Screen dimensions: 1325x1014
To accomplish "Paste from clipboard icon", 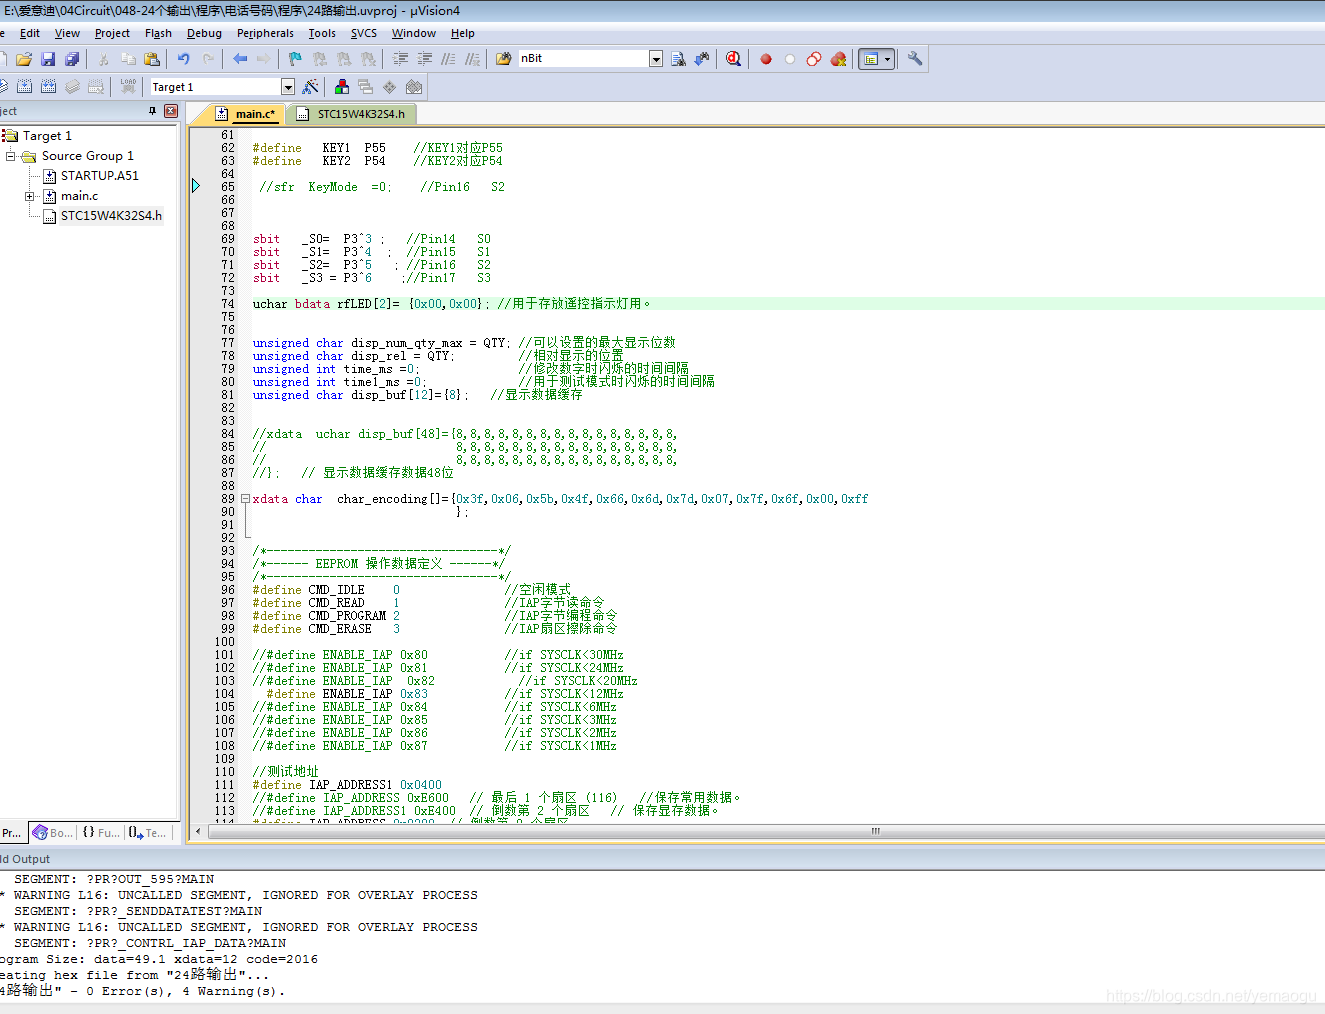I will tap(151, 59).
